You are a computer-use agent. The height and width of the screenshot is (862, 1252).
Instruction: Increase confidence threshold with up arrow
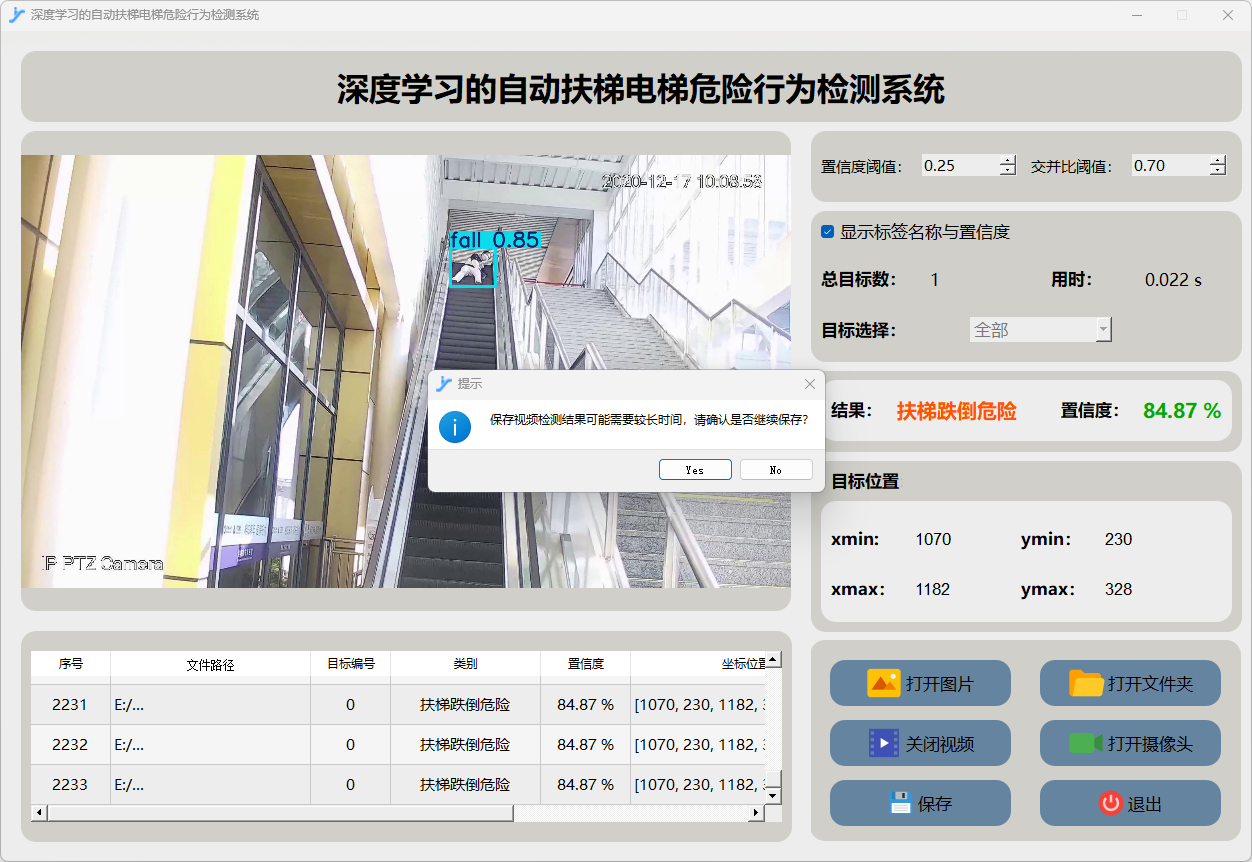point(1007,161)
